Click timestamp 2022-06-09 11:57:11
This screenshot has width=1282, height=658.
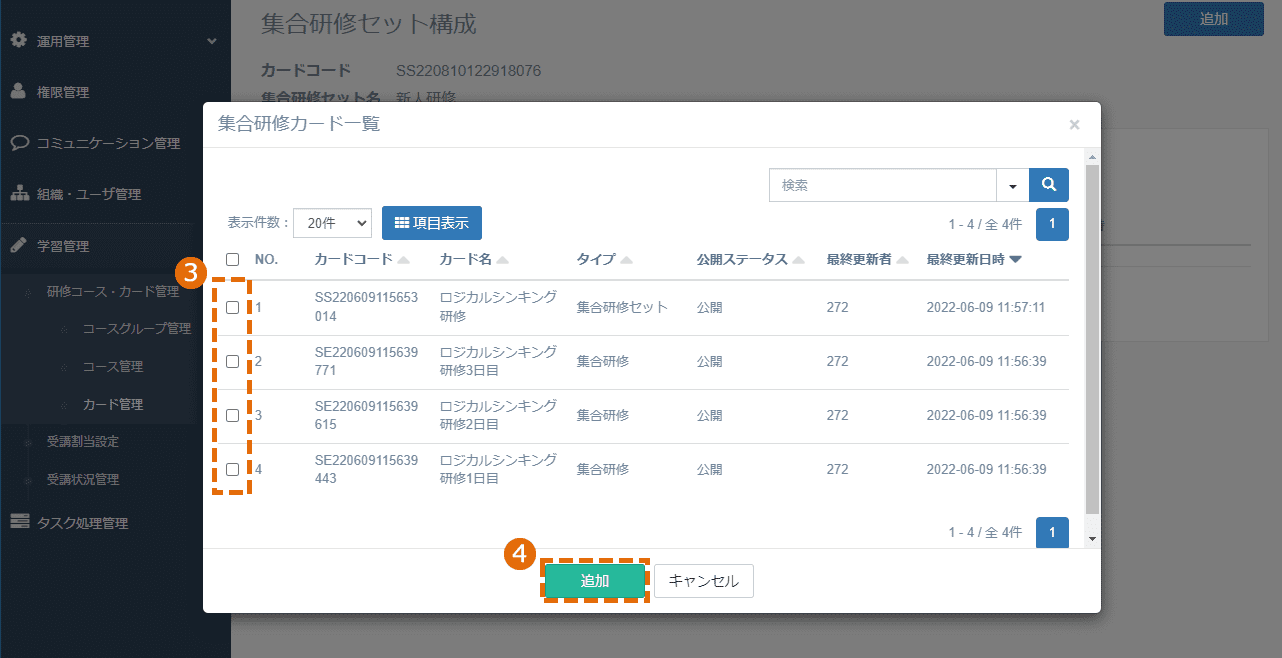tap(986, 307)
